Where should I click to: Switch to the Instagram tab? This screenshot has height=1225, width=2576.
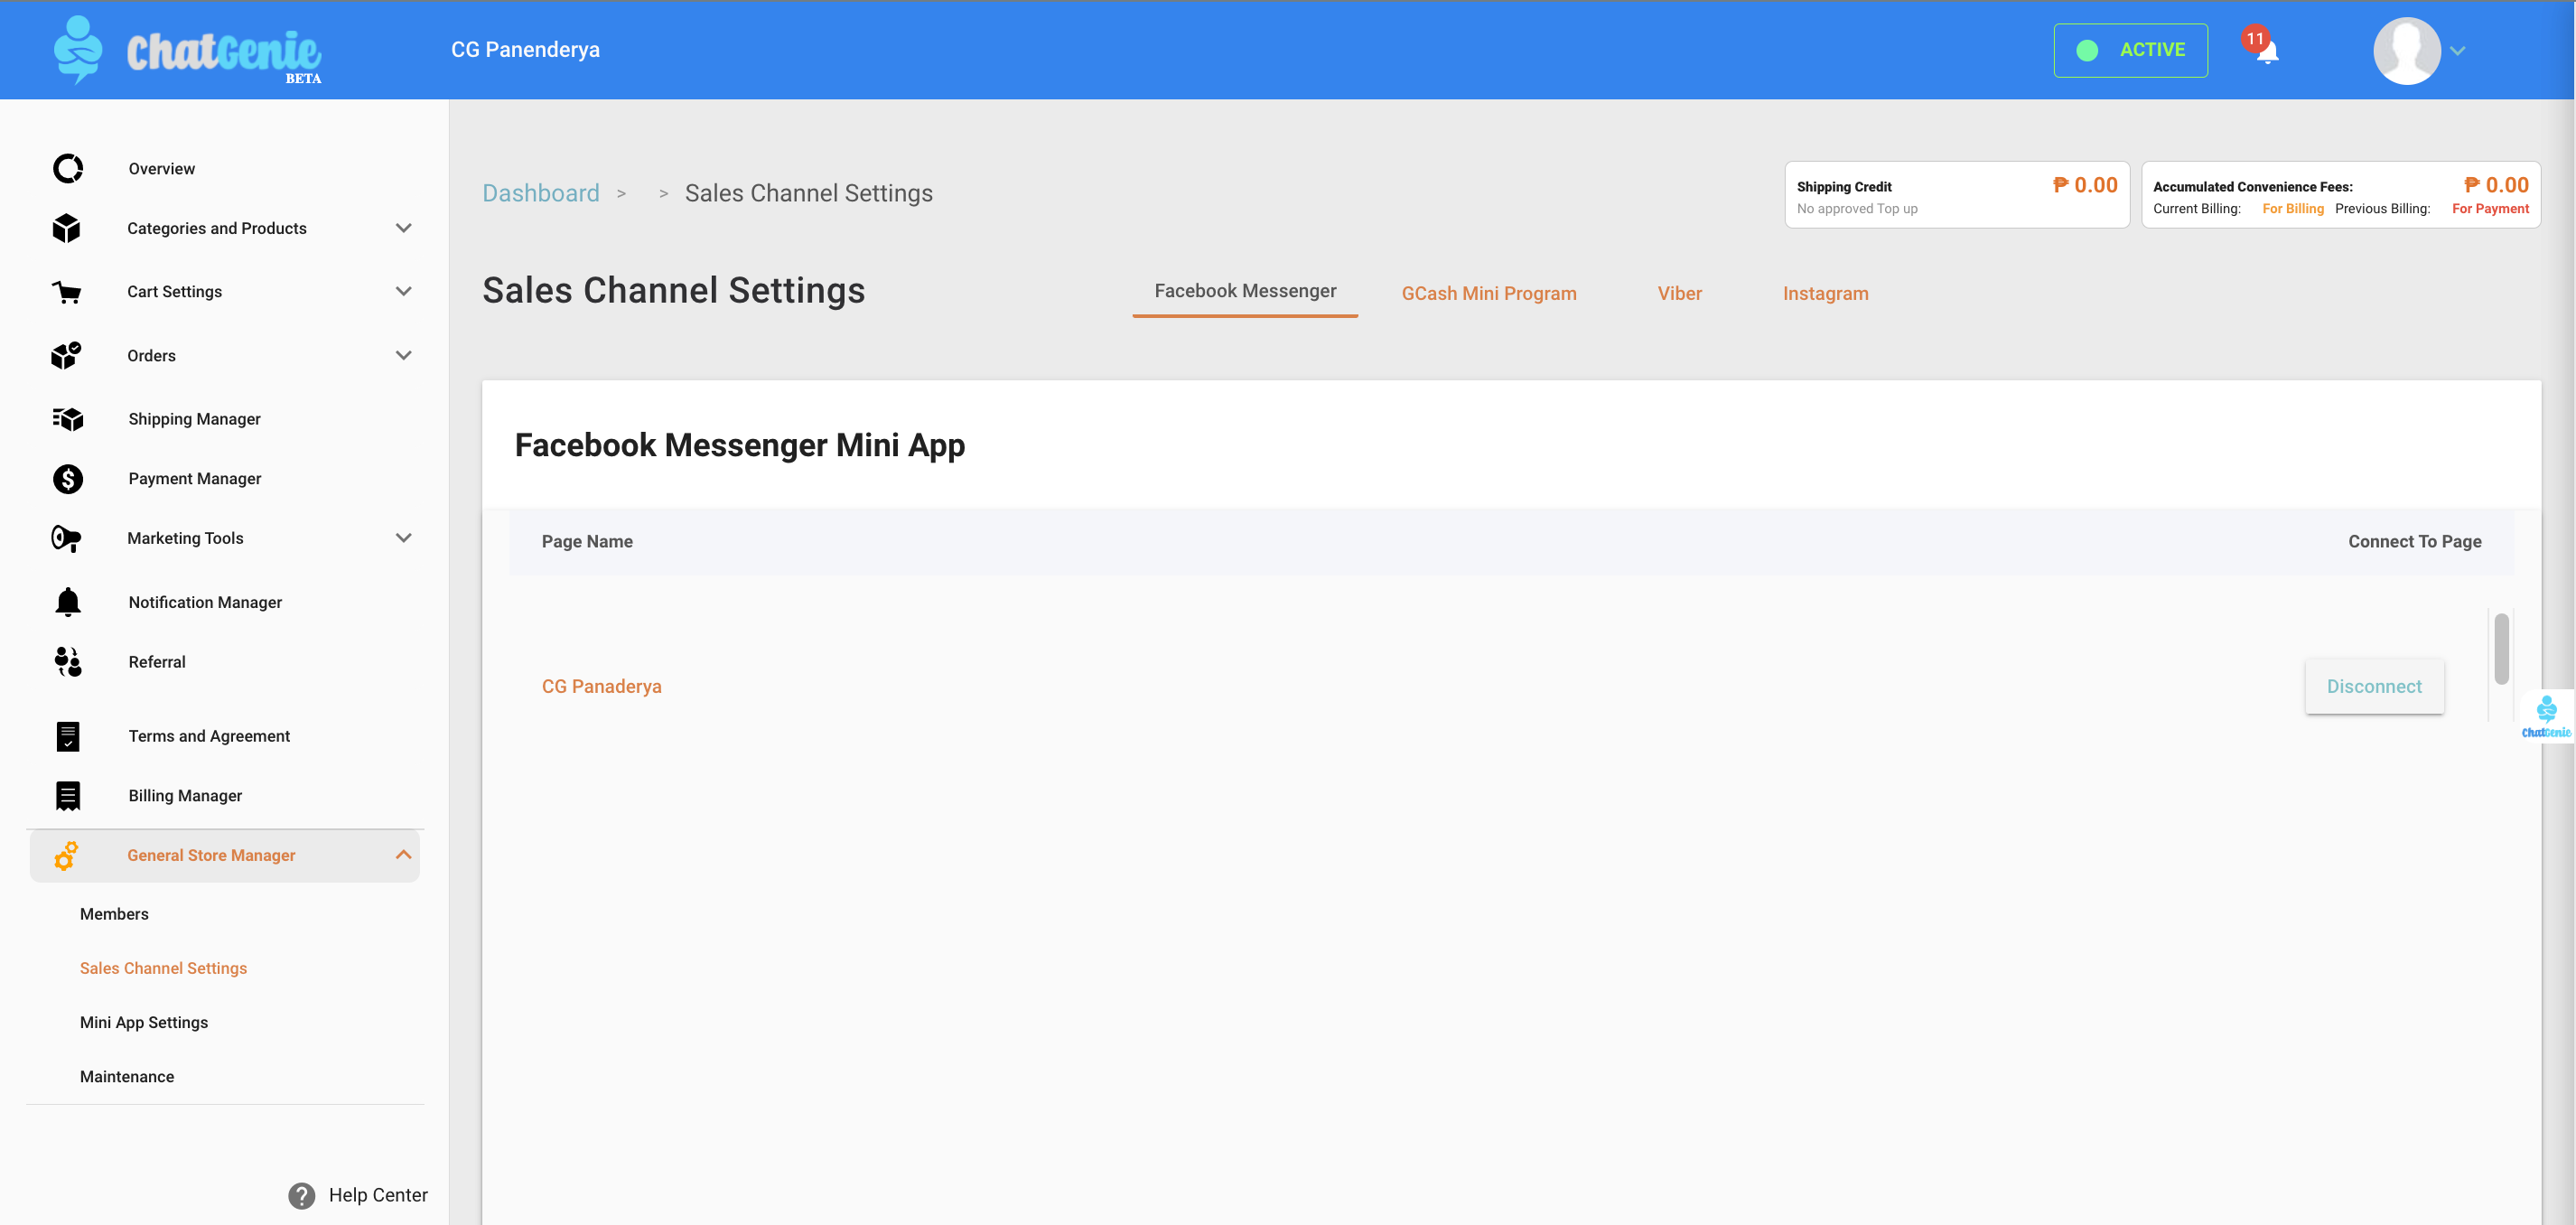(x=1826, y=293)
